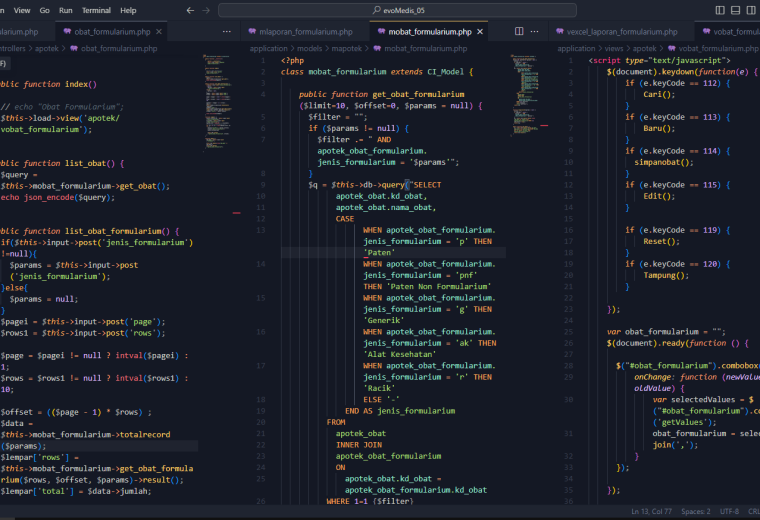
Task: Click the search magnifier in command center
Action: click(377, 10)
